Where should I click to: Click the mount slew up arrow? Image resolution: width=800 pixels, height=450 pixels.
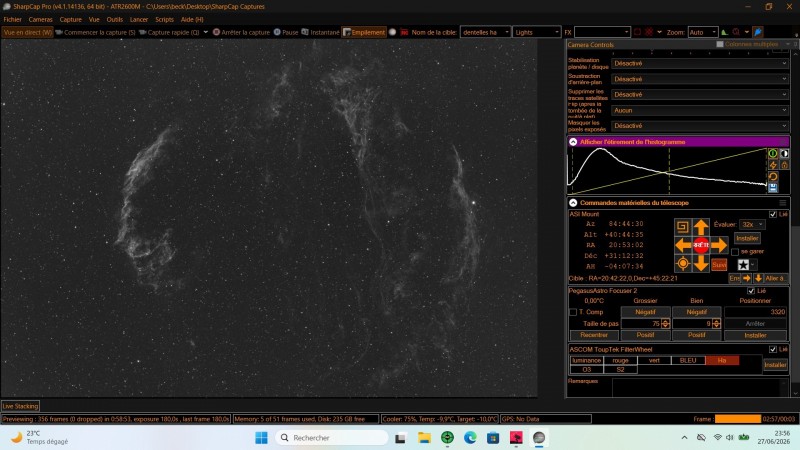point(701,227)
